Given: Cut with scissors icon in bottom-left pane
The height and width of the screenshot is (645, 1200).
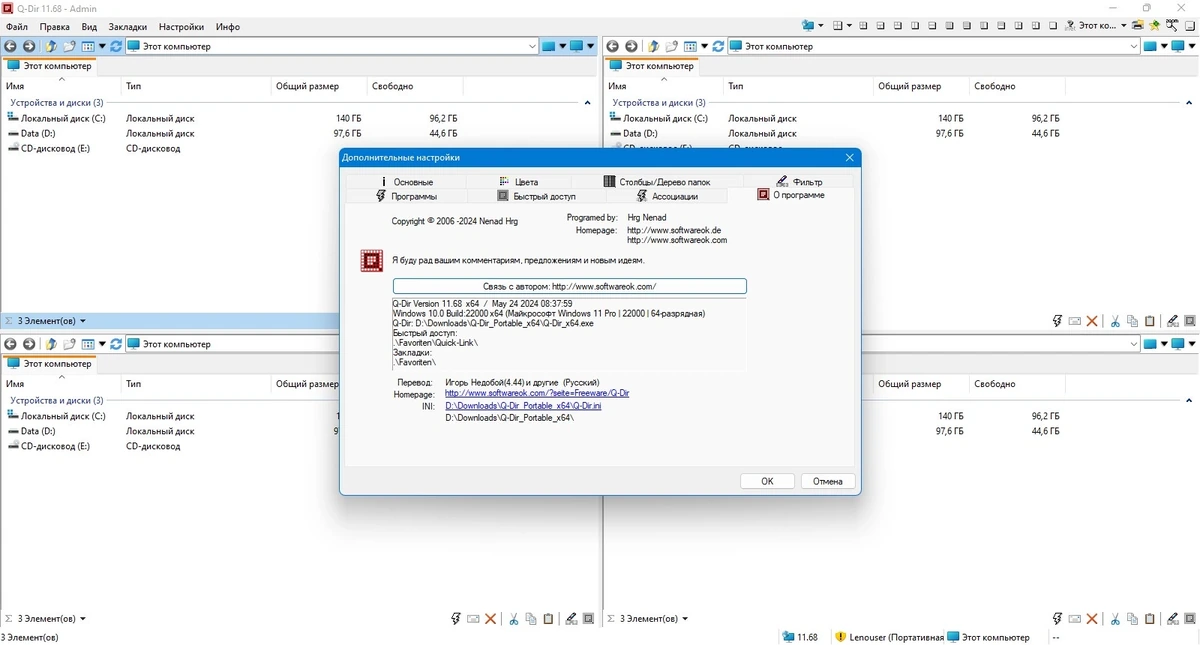Looking at the screenshot, I should pos(514,619).
